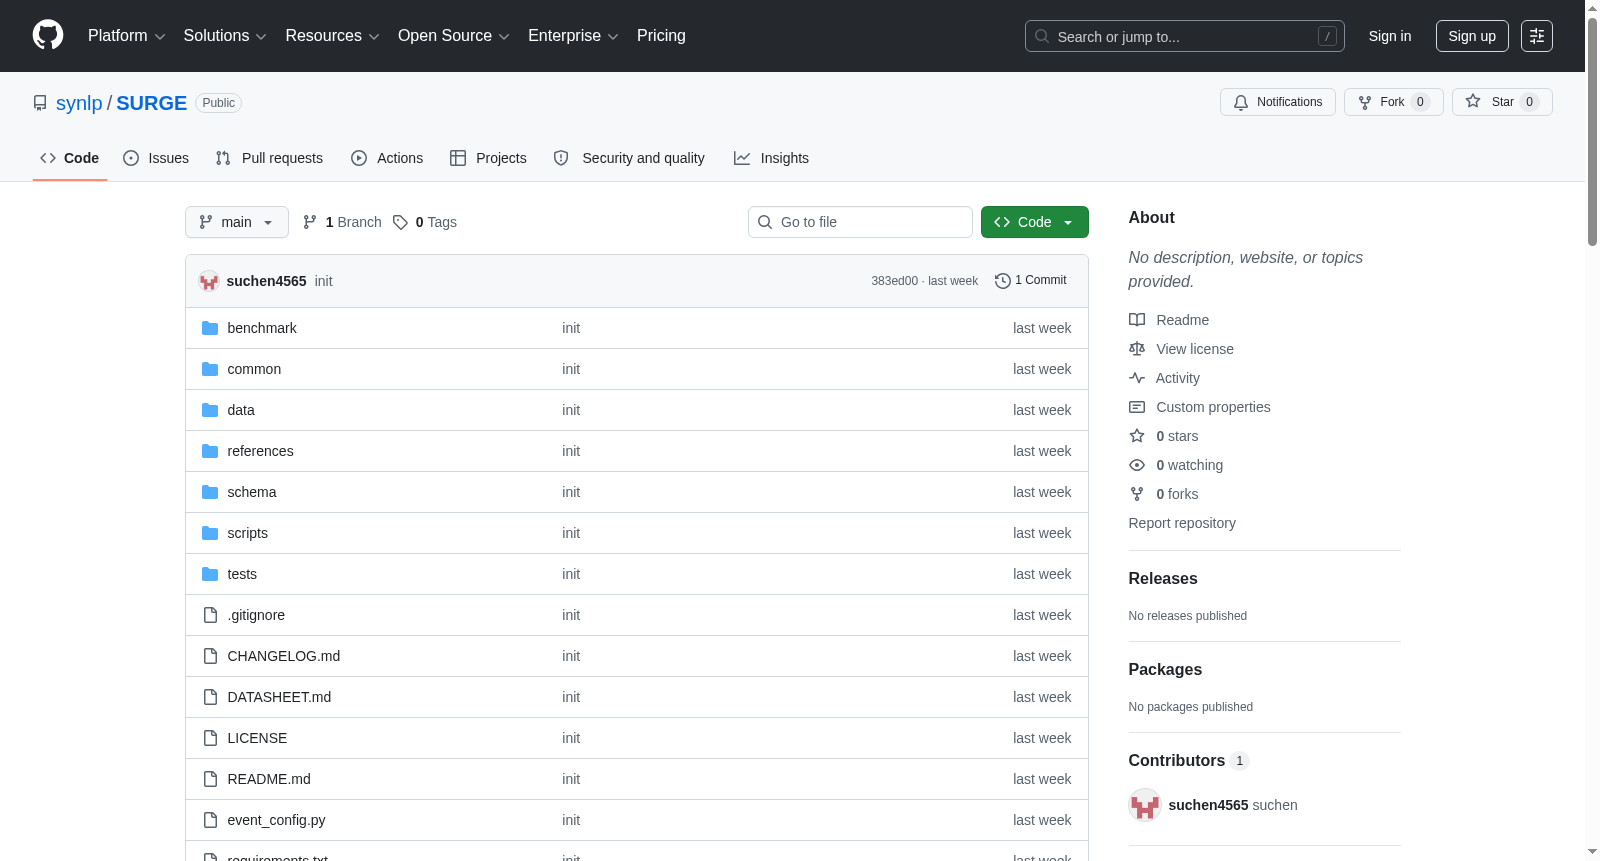Click the pulse icon beside Activity

click(1137, 378)
